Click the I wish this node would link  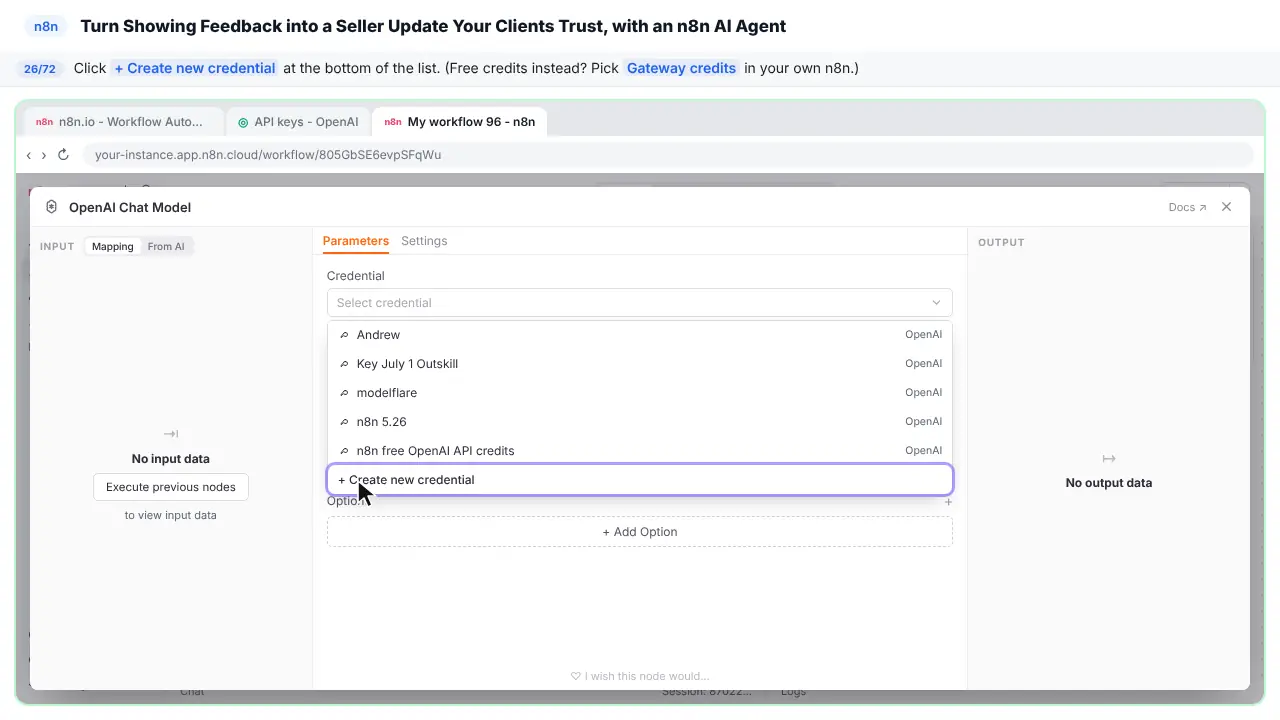pyautogui.click(x=640, y=676)
